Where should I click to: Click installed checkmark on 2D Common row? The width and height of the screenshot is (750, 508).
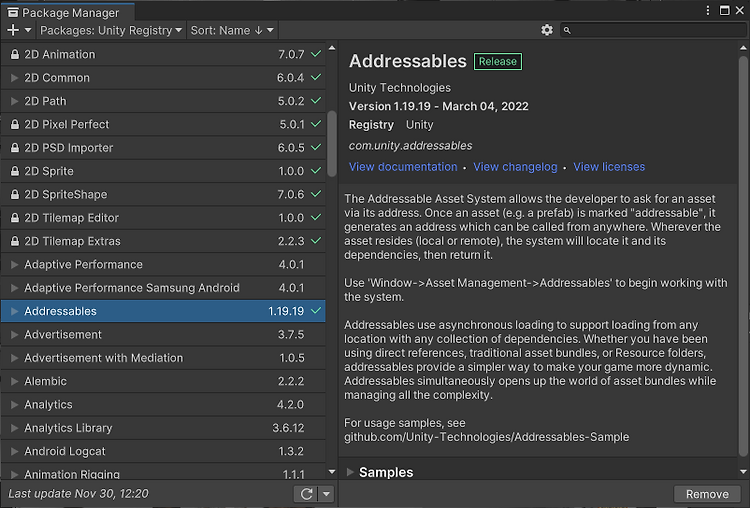[316, 77]
